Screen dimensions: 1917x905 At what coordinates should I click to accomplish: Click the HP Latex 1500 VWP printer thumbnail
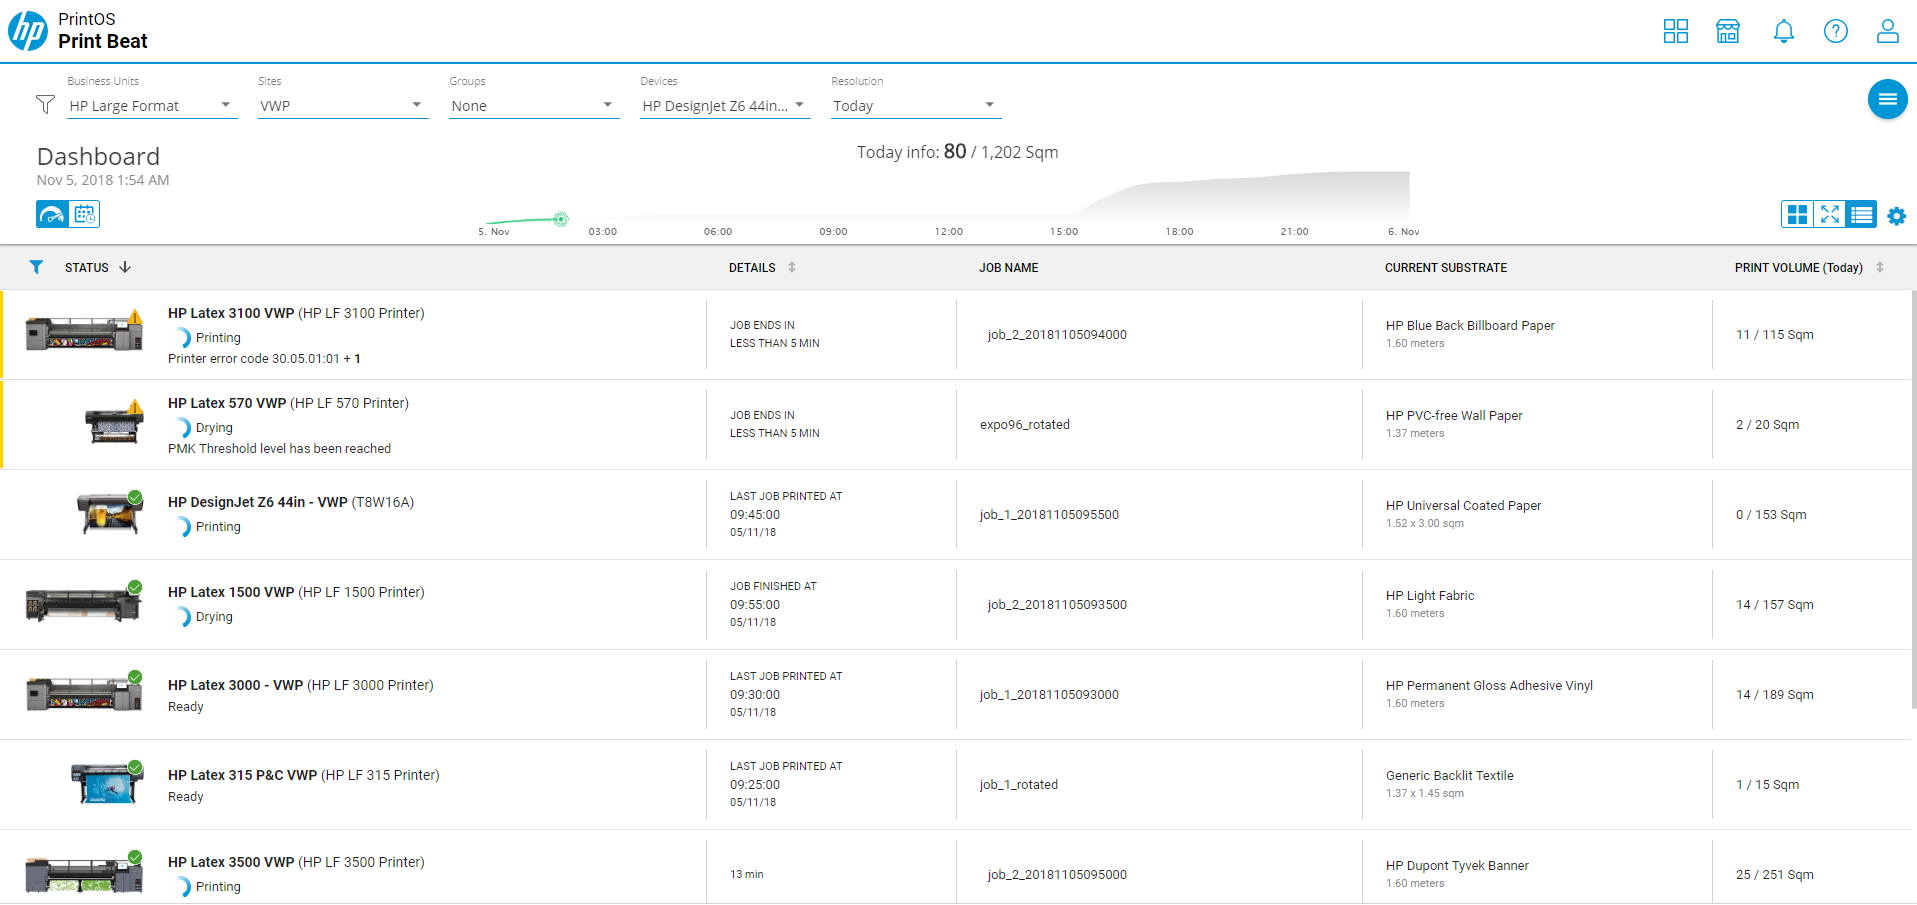83,604
